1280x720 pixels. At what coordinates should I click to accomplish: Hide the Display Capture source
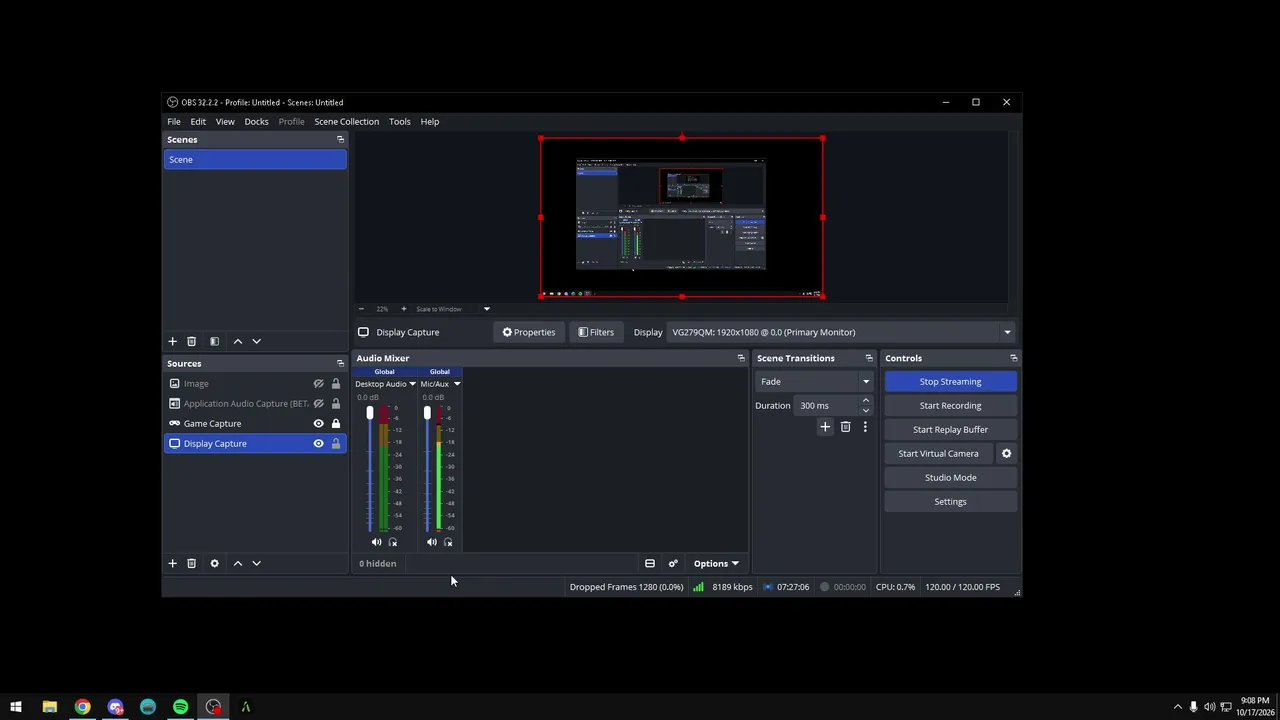(x=318, y=443)
